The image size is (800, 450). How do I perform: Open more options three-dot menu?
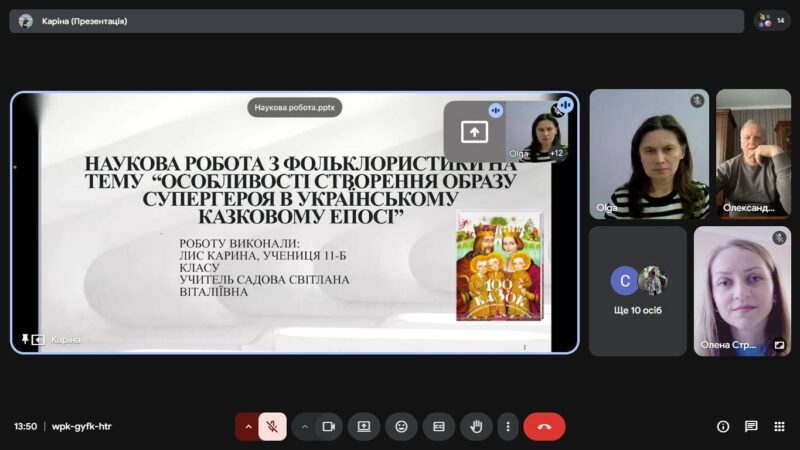click(x=508, y=427)
